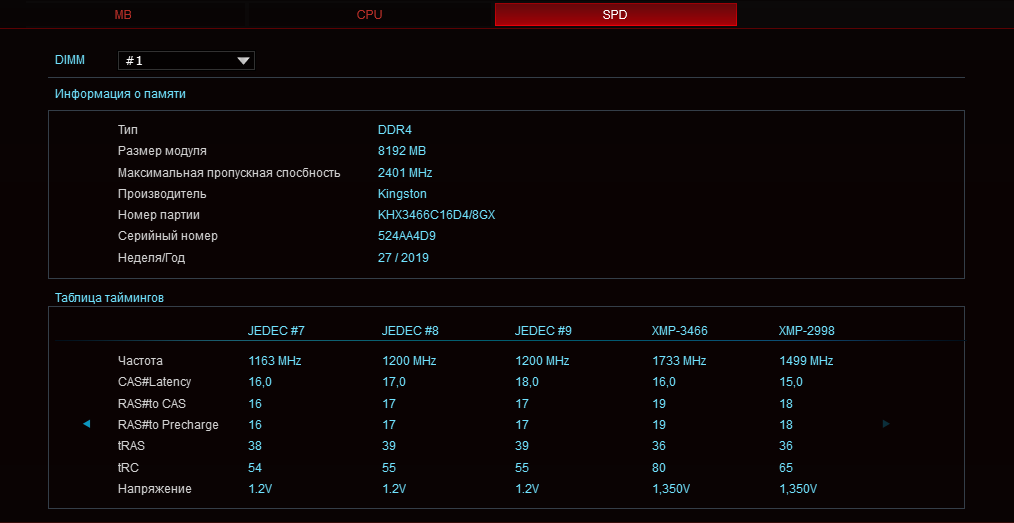This screenshot has height=523, width=1014.
Task: Click the XMP-3466 column header
Action: point(680,331)
